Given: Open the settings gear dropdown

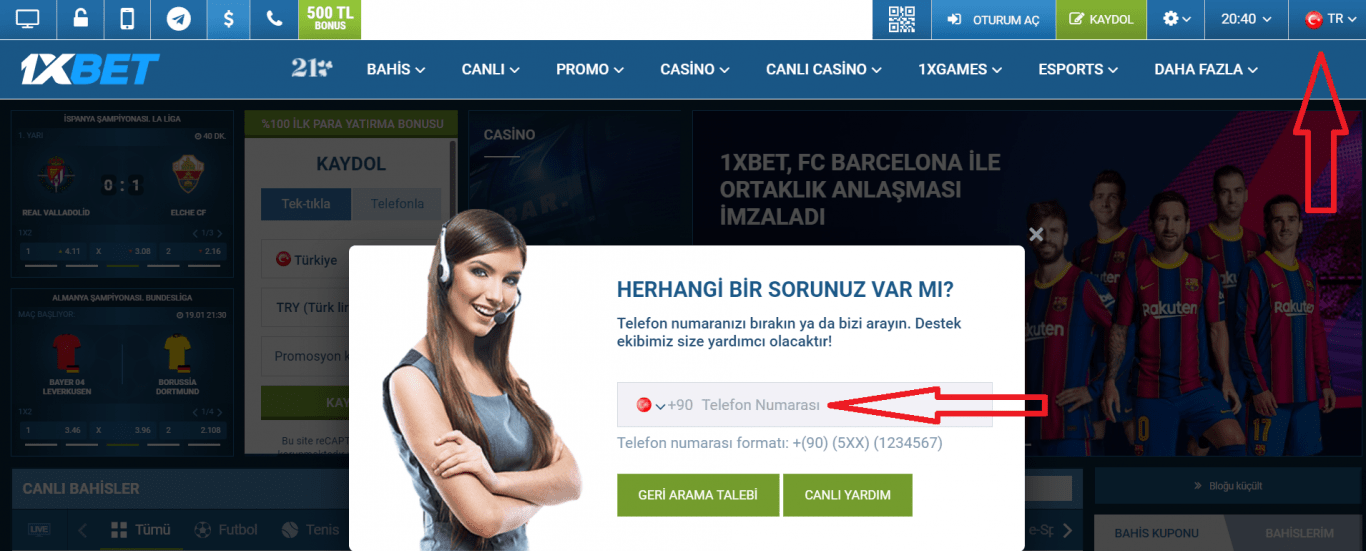Looking at the screenshot, I should pyautogui.click(x=1177, y=19).
